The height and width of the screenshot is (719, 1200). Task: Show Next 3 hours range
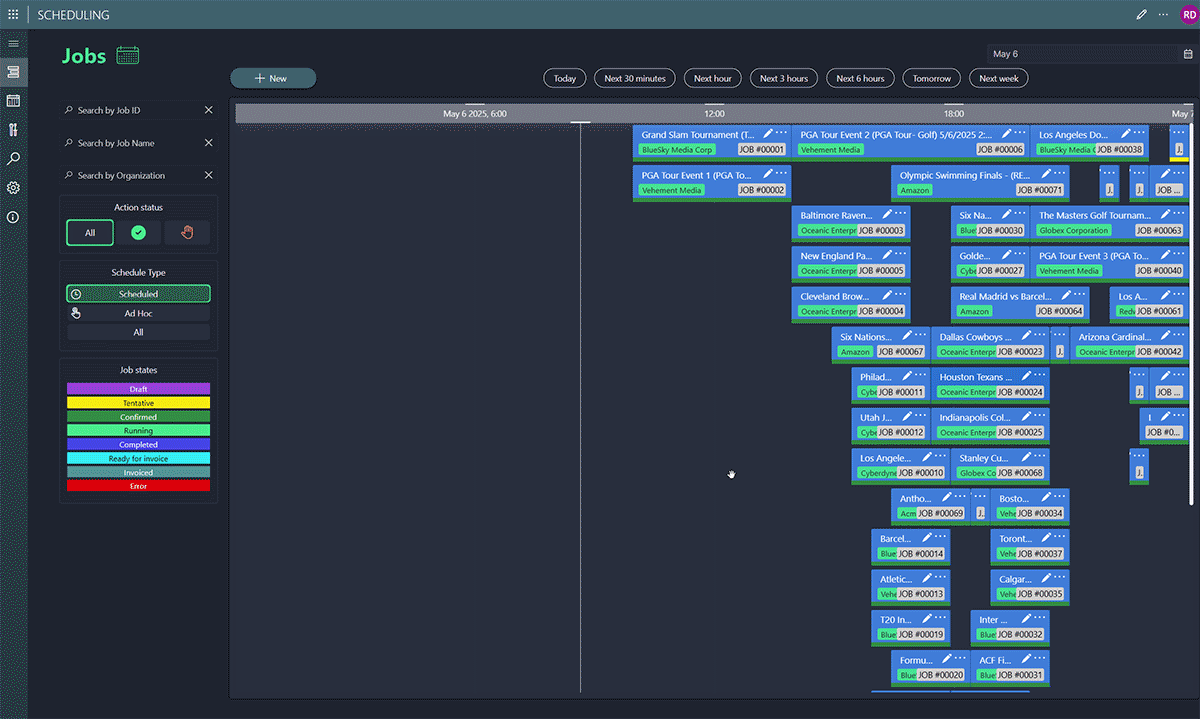click(784, 78)
